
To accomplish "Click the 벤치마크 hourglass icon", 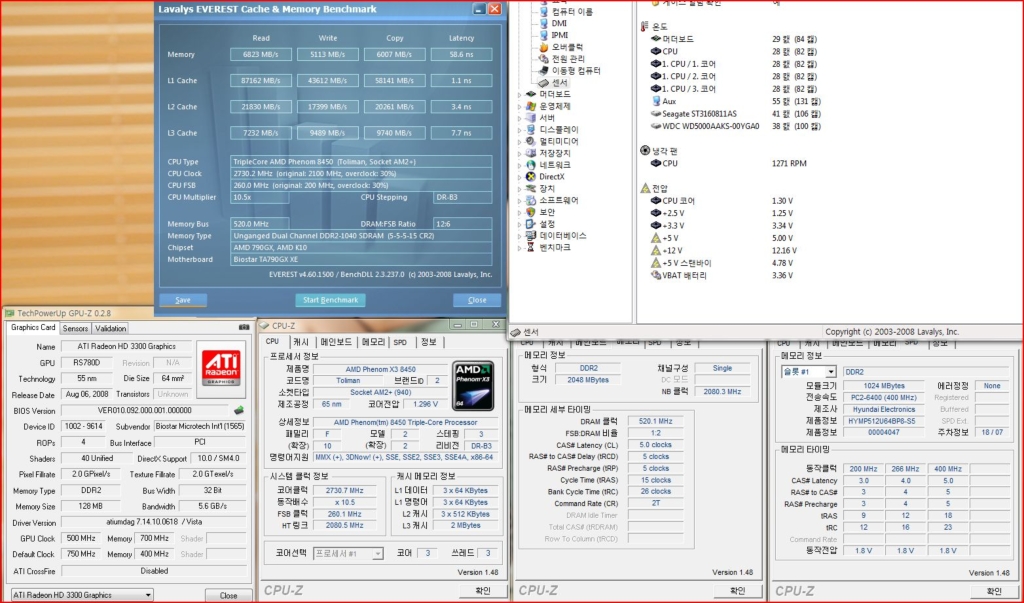I will (x=531, y=247).
